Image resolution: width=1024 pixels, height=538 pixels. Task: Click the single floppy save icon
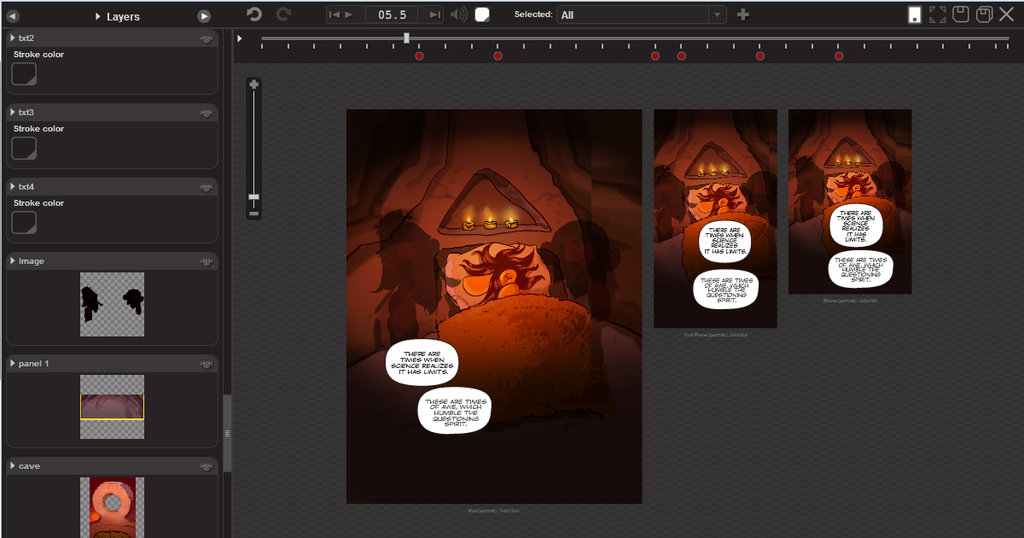[x=961, y=14]
